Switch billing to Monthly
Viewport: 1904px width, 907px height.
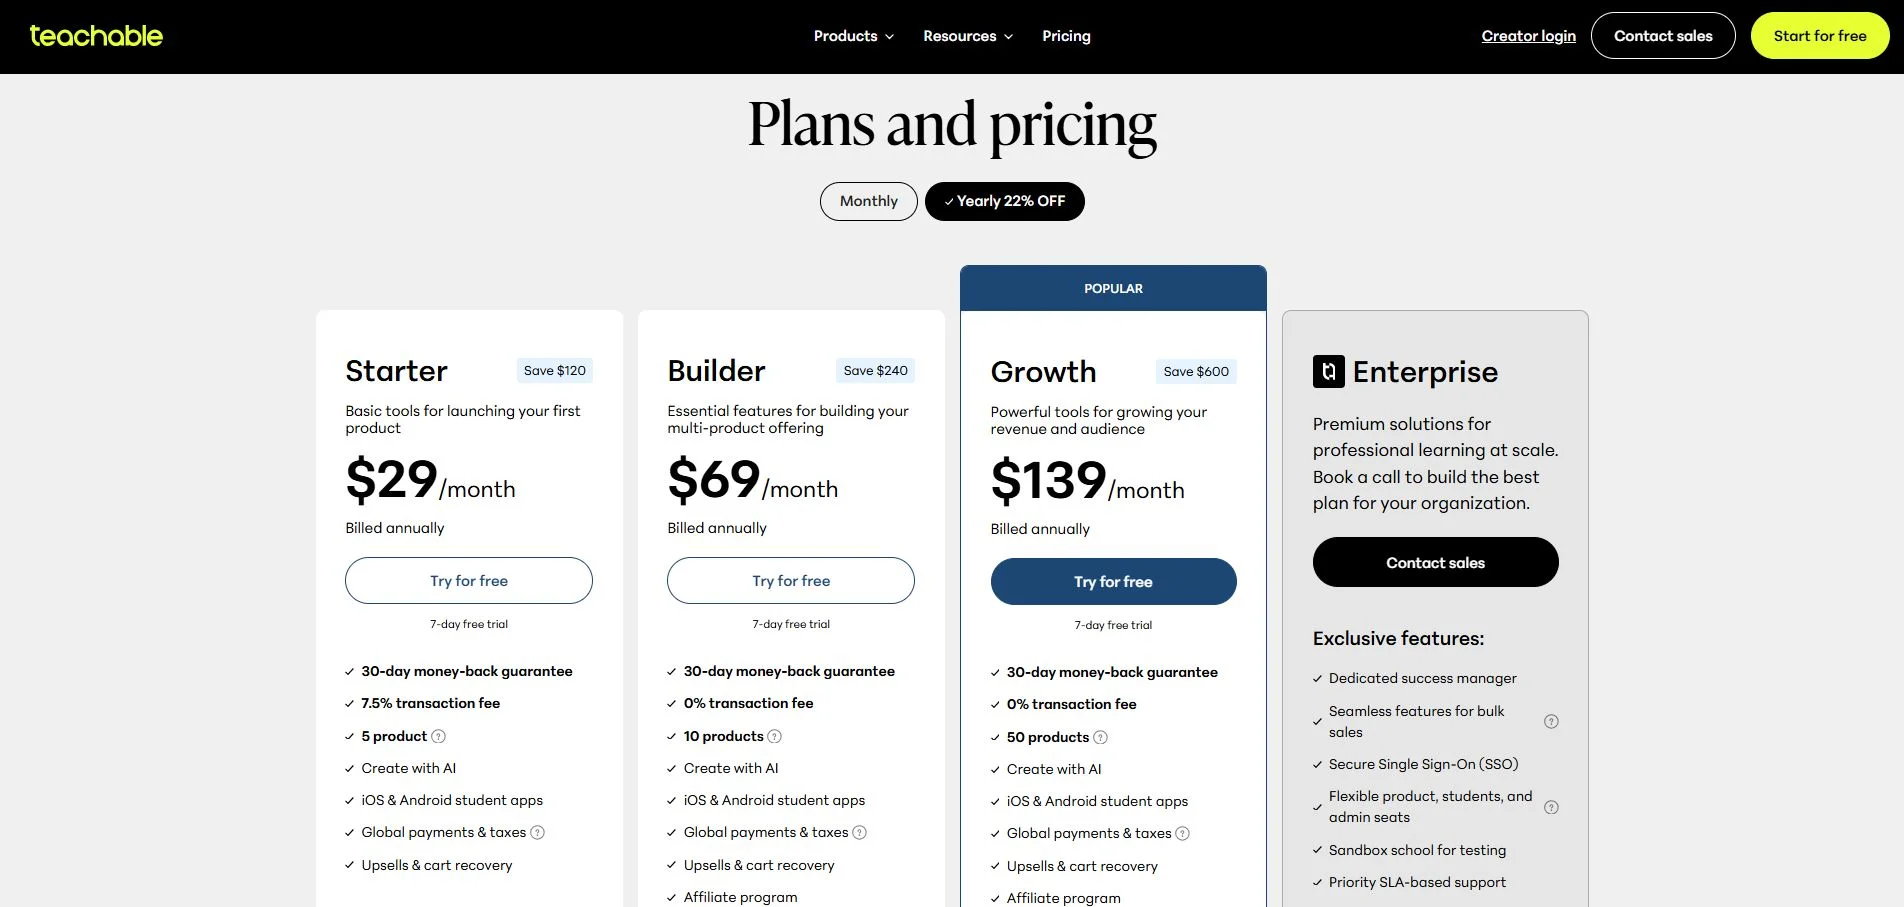(868, 201)
